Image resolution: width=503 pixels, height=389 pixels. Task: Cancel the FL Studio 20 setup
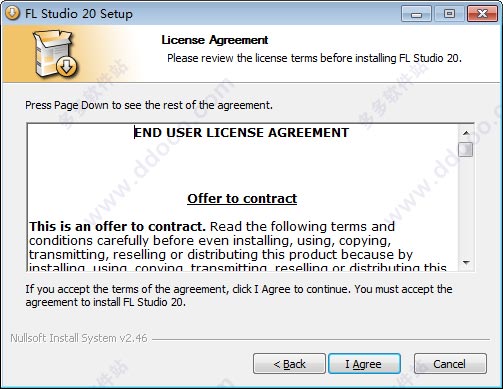coord(450,364)
